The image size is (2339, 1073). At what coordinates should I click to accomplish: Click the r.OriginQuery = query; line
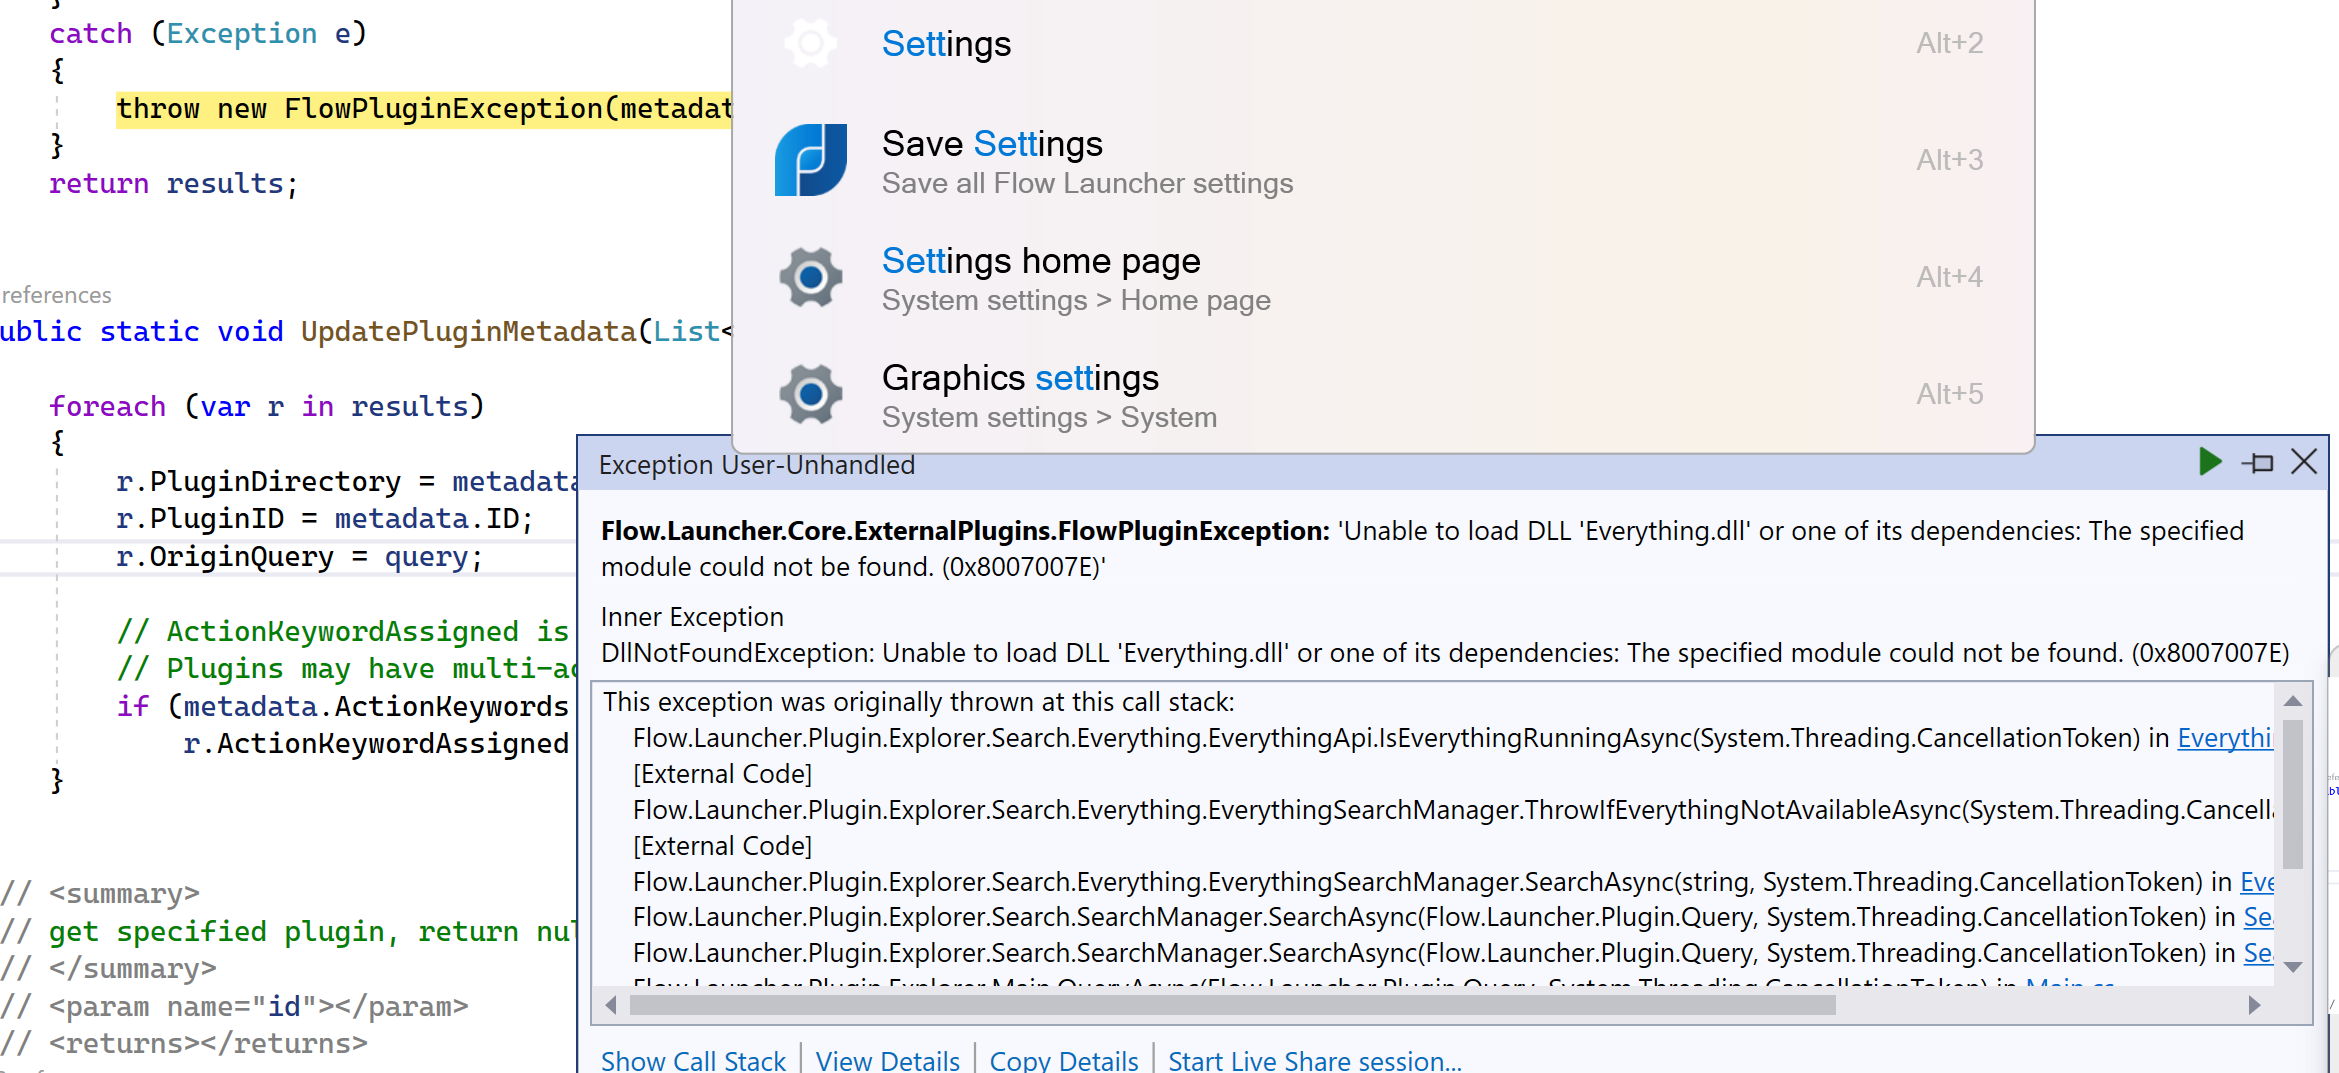point(299,557)
